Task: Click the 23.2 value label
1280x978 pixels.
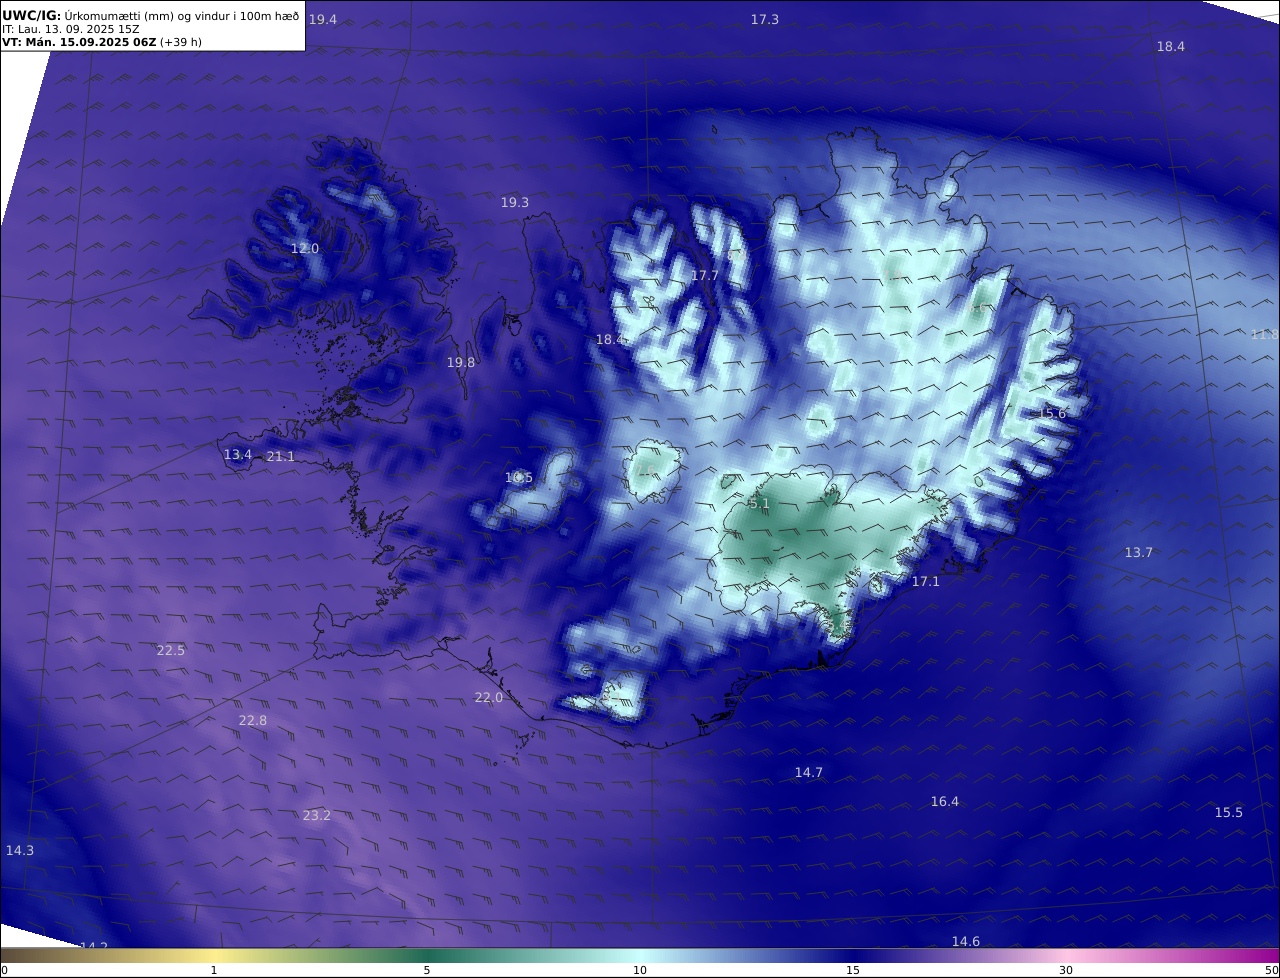Action: (x=317, y=815)
